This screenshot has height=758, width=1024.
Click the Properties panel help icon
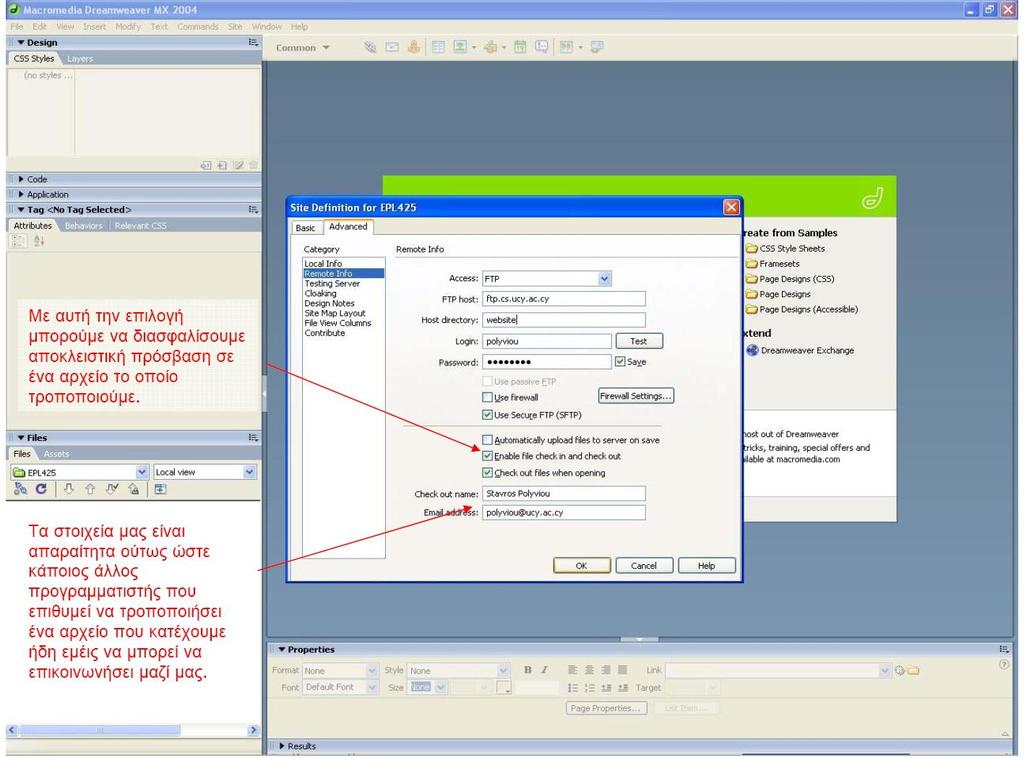click(1004, 665)
